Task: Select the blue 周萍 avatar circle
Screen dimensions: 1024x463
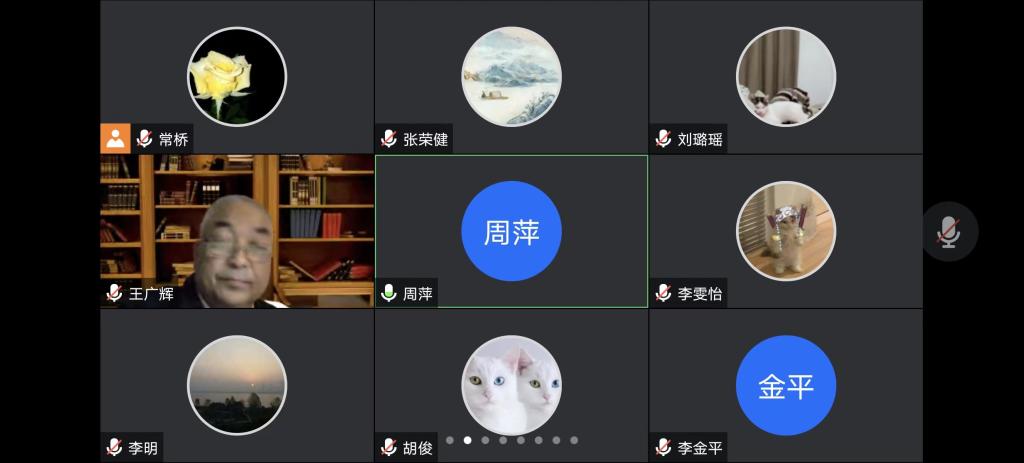Action: (511, 231)
